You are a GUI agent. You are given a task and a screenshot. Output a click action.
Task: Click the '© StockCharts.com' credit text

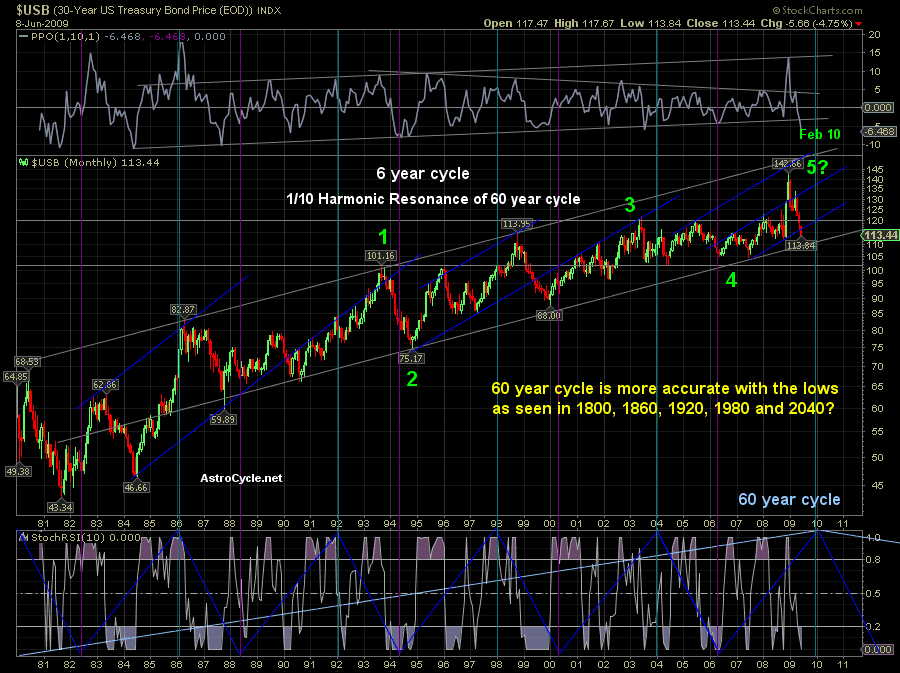(x=817, y=10)
